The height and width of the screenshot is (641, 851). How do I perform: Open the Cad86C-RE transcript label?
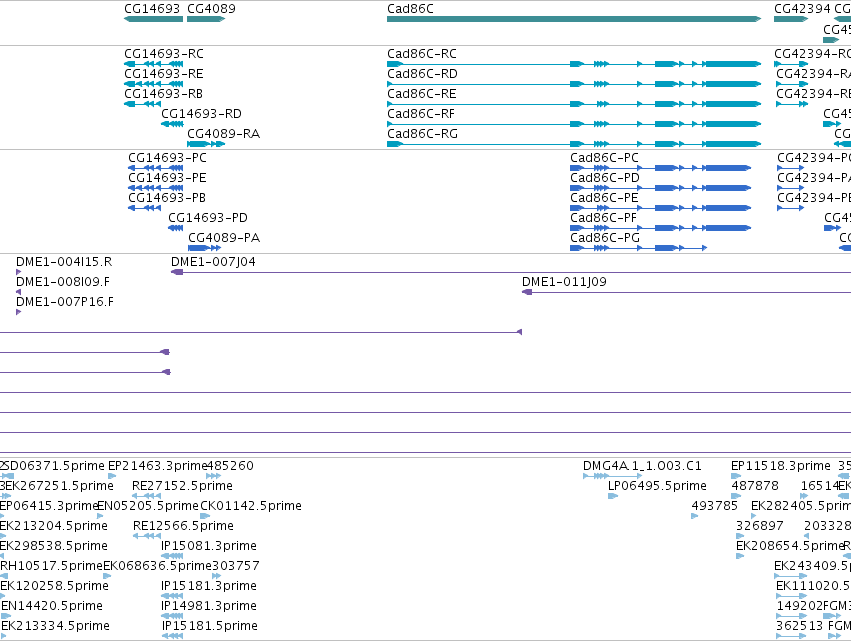click(422, 94)
